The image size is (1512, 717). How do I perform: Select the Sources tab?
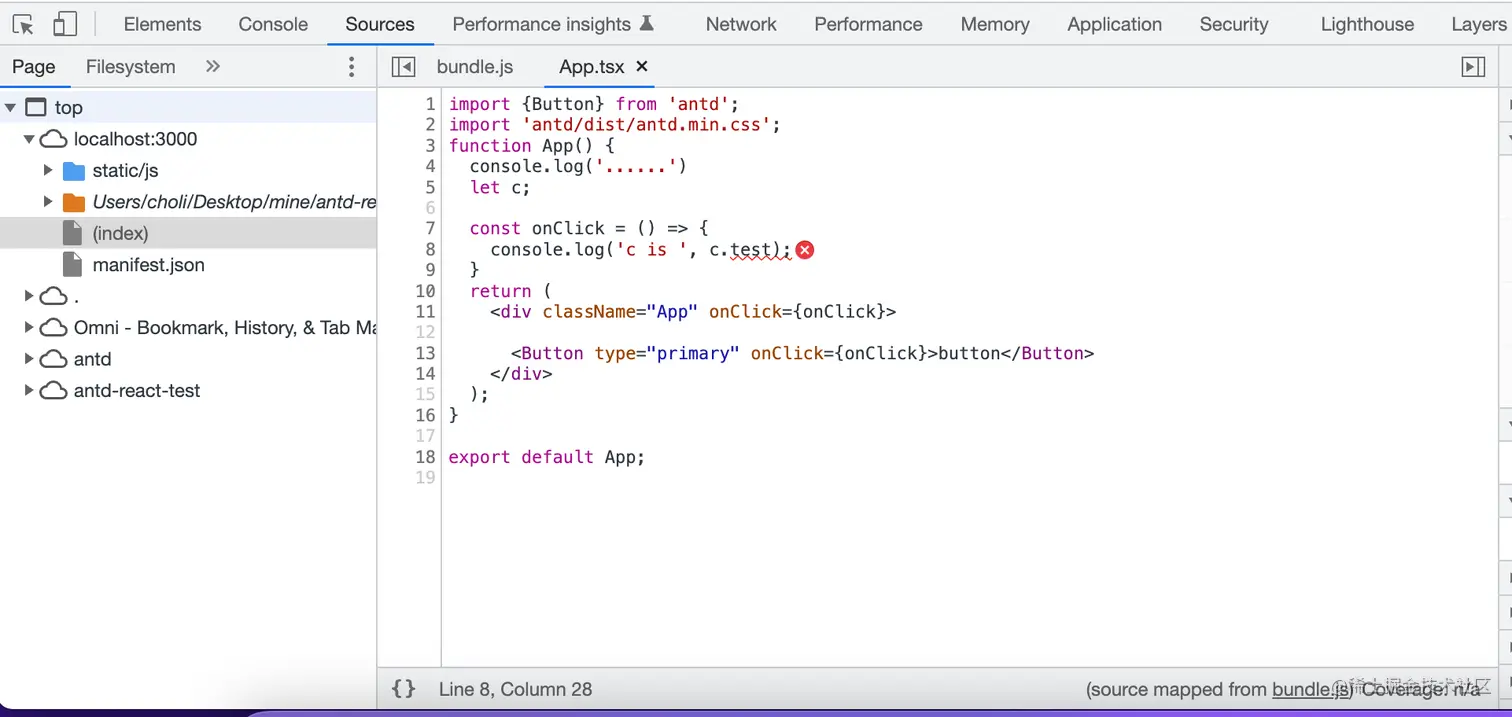380,24
